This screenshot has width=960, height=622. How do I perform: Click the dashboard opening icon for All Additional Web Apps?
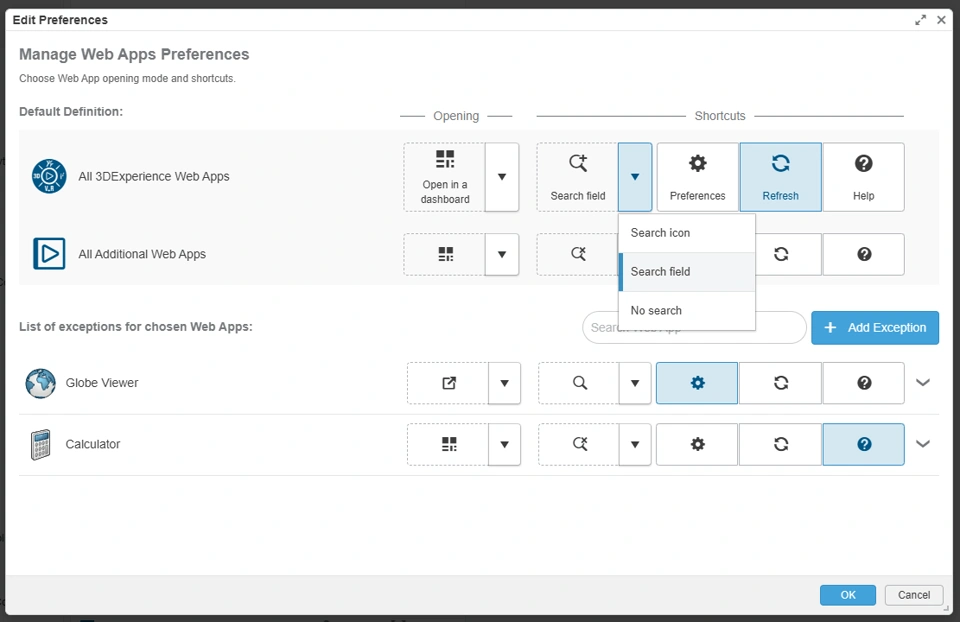click(446, 254)
